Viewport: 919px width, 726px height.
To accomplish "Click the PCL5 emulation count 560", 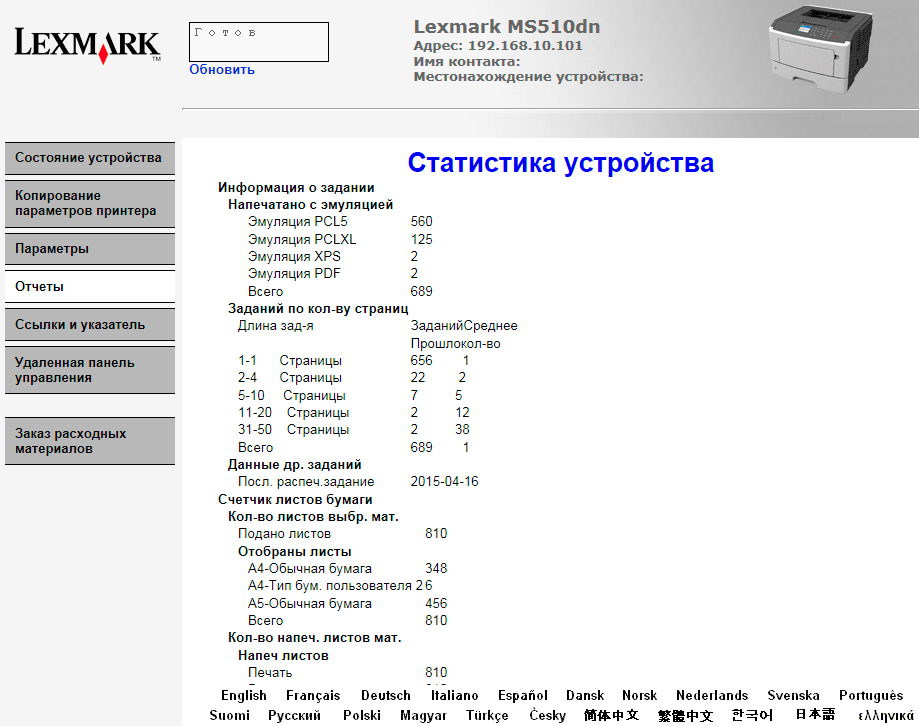I will [421, 221].
